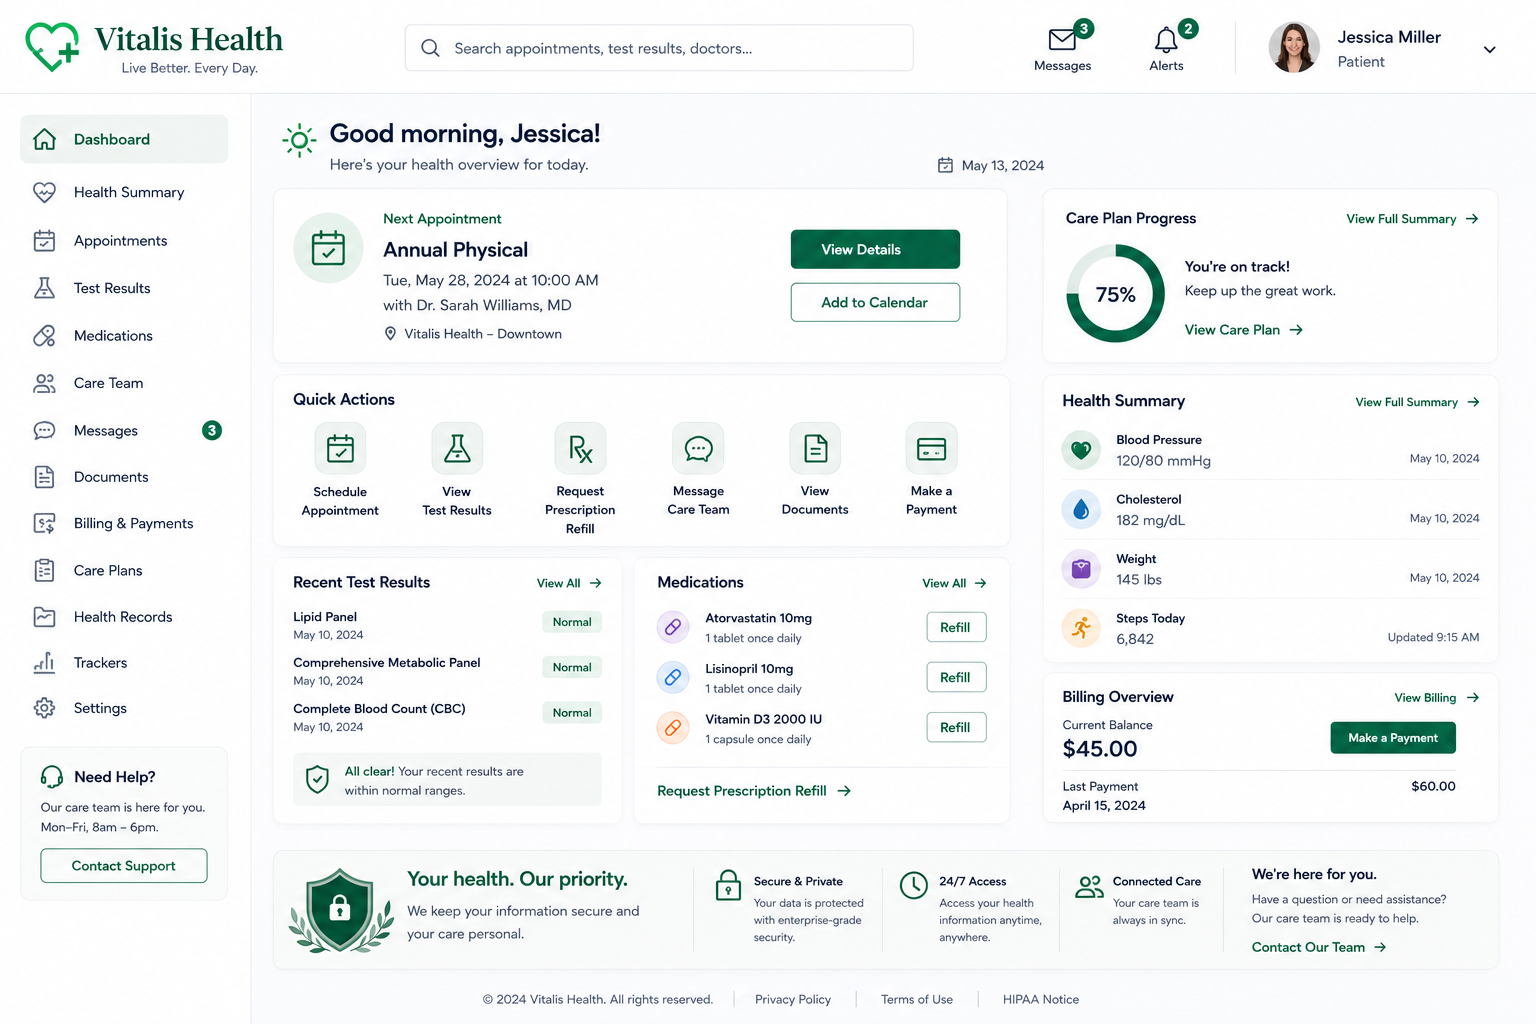This screenshot has width=1536, height=1024.
Task: Open the Alerts bell icon
Action: point(1166,40)
